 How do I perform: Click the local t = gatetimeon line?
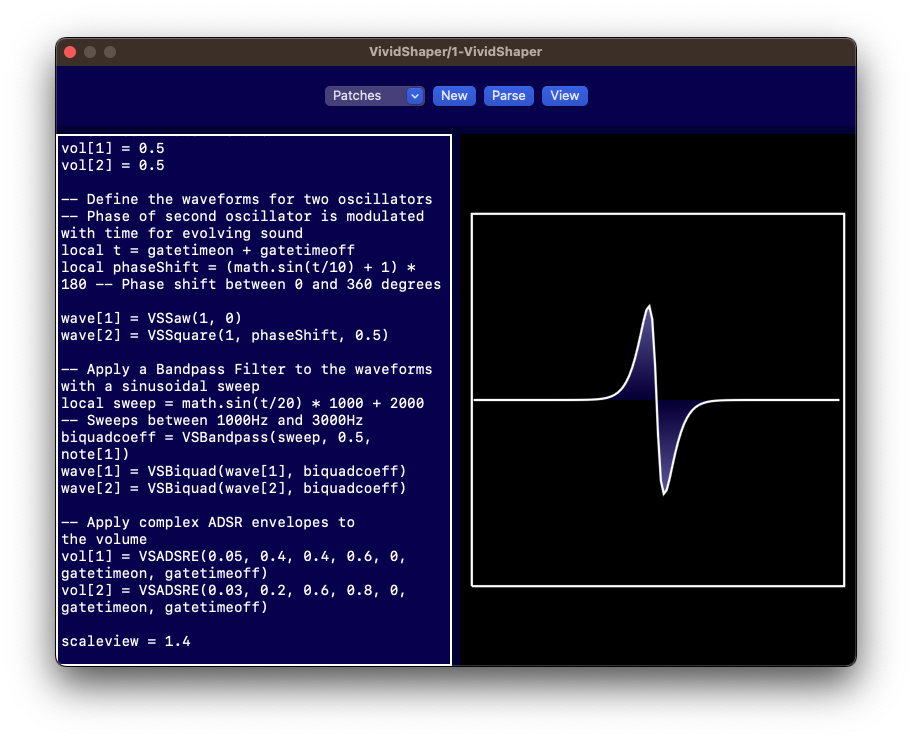[x=208, y=250]
